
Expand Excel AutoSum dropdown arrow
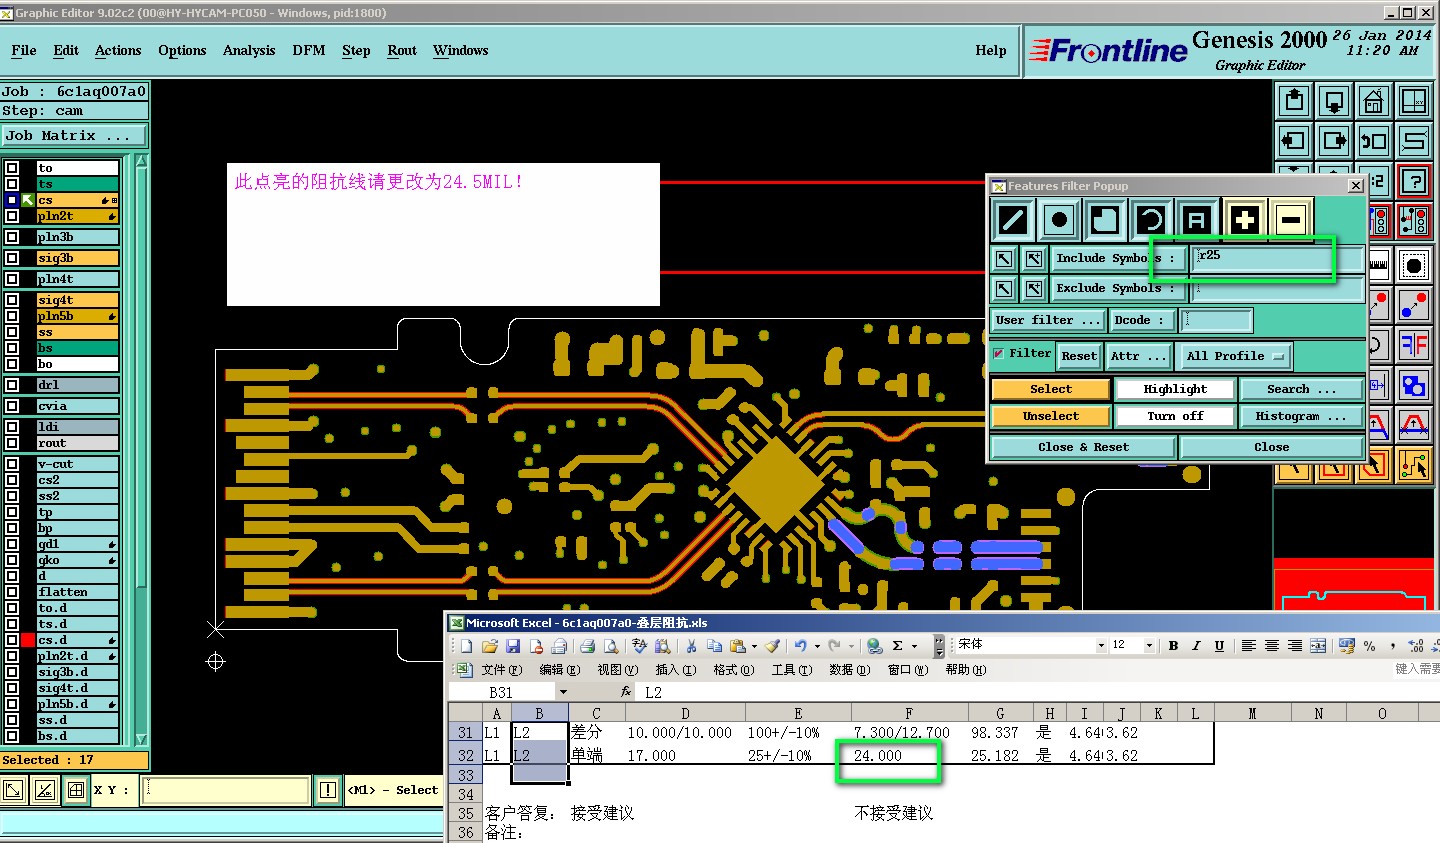point(912,646)
